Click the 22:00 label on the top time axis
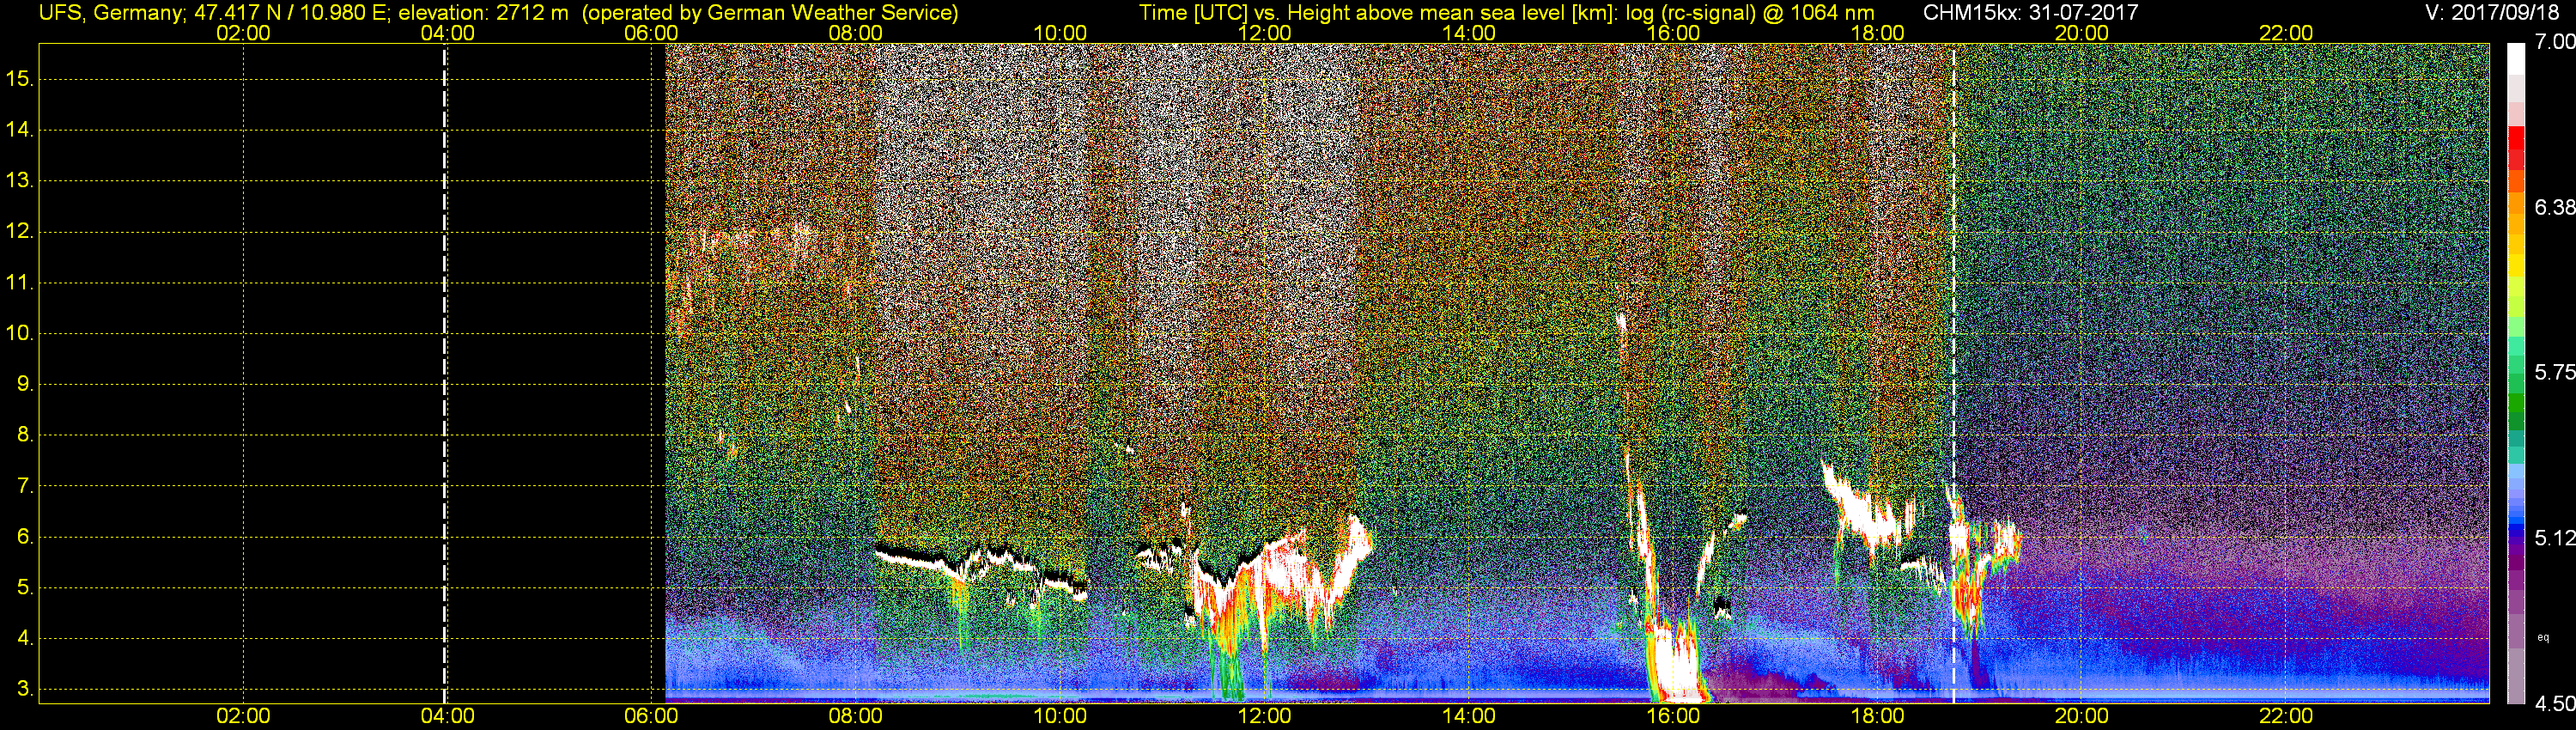The height and width of the screenshot is (730, 2576). 2286,33
